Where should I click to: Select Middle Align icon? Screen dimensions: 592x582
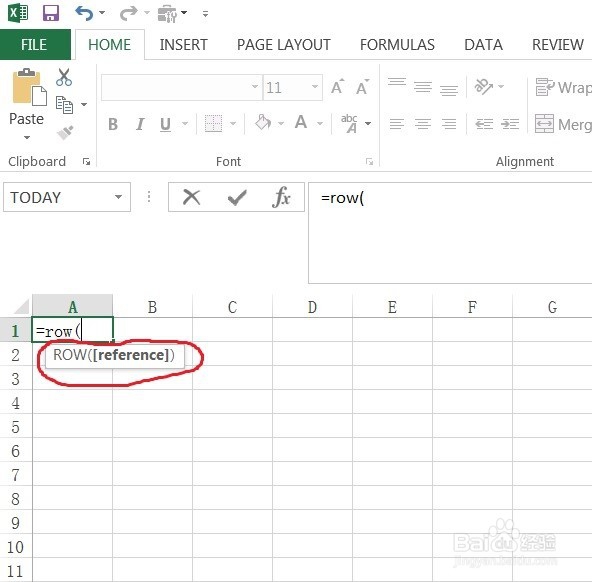(423, 87)
